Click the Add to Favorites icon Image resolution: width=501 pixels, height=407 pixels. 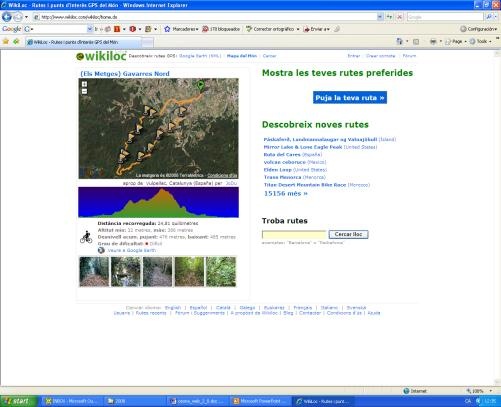tap(16, 42)
